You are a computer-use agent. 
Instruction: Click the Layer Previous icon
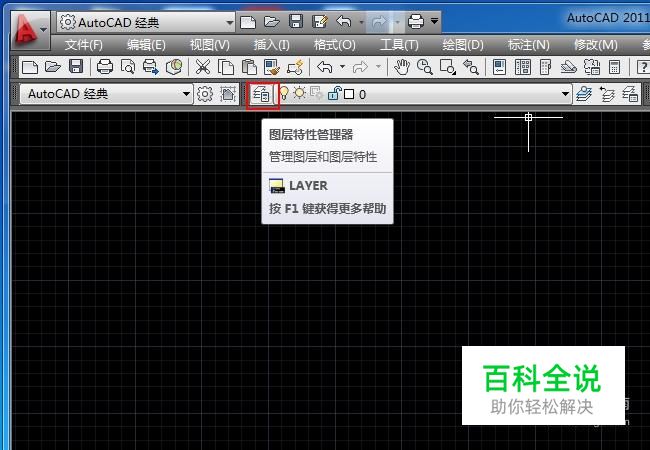point(607,94)
